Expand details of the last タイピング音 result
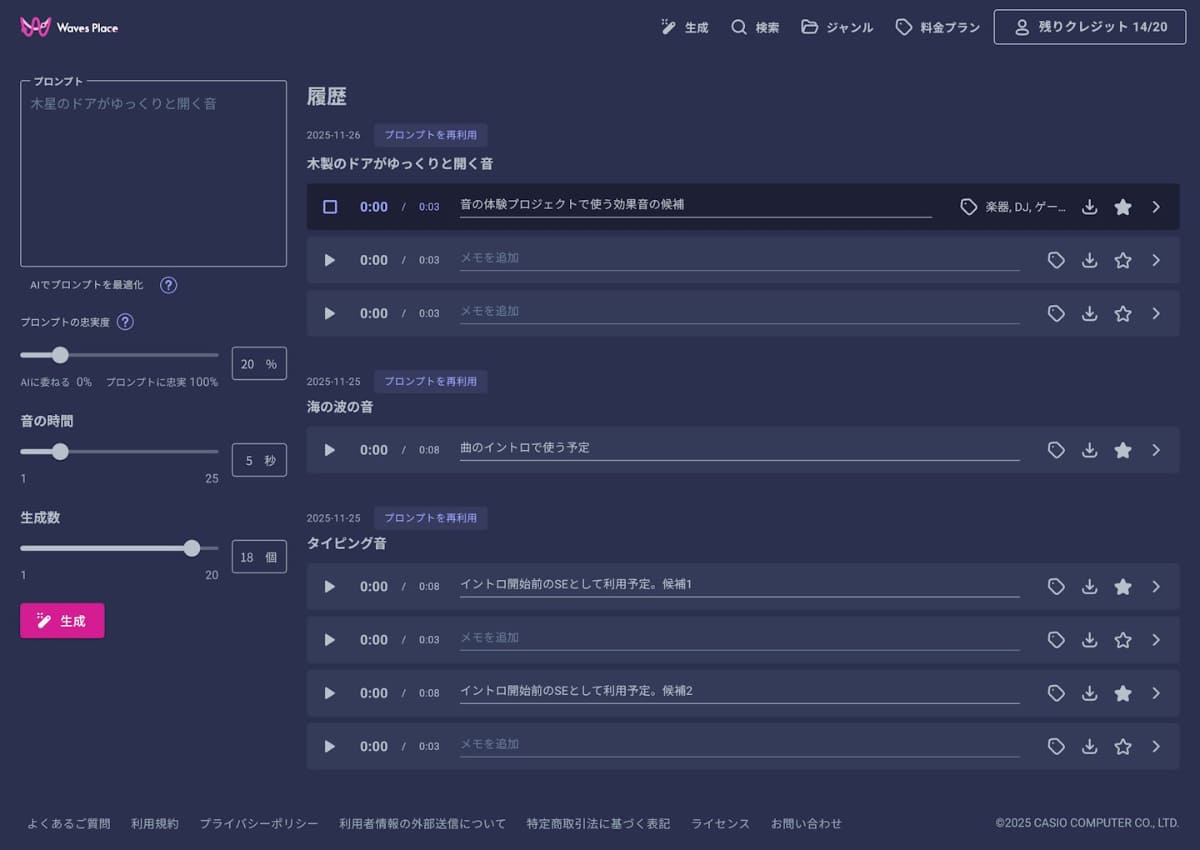Screen dimensions: 1200x850 1156,746
